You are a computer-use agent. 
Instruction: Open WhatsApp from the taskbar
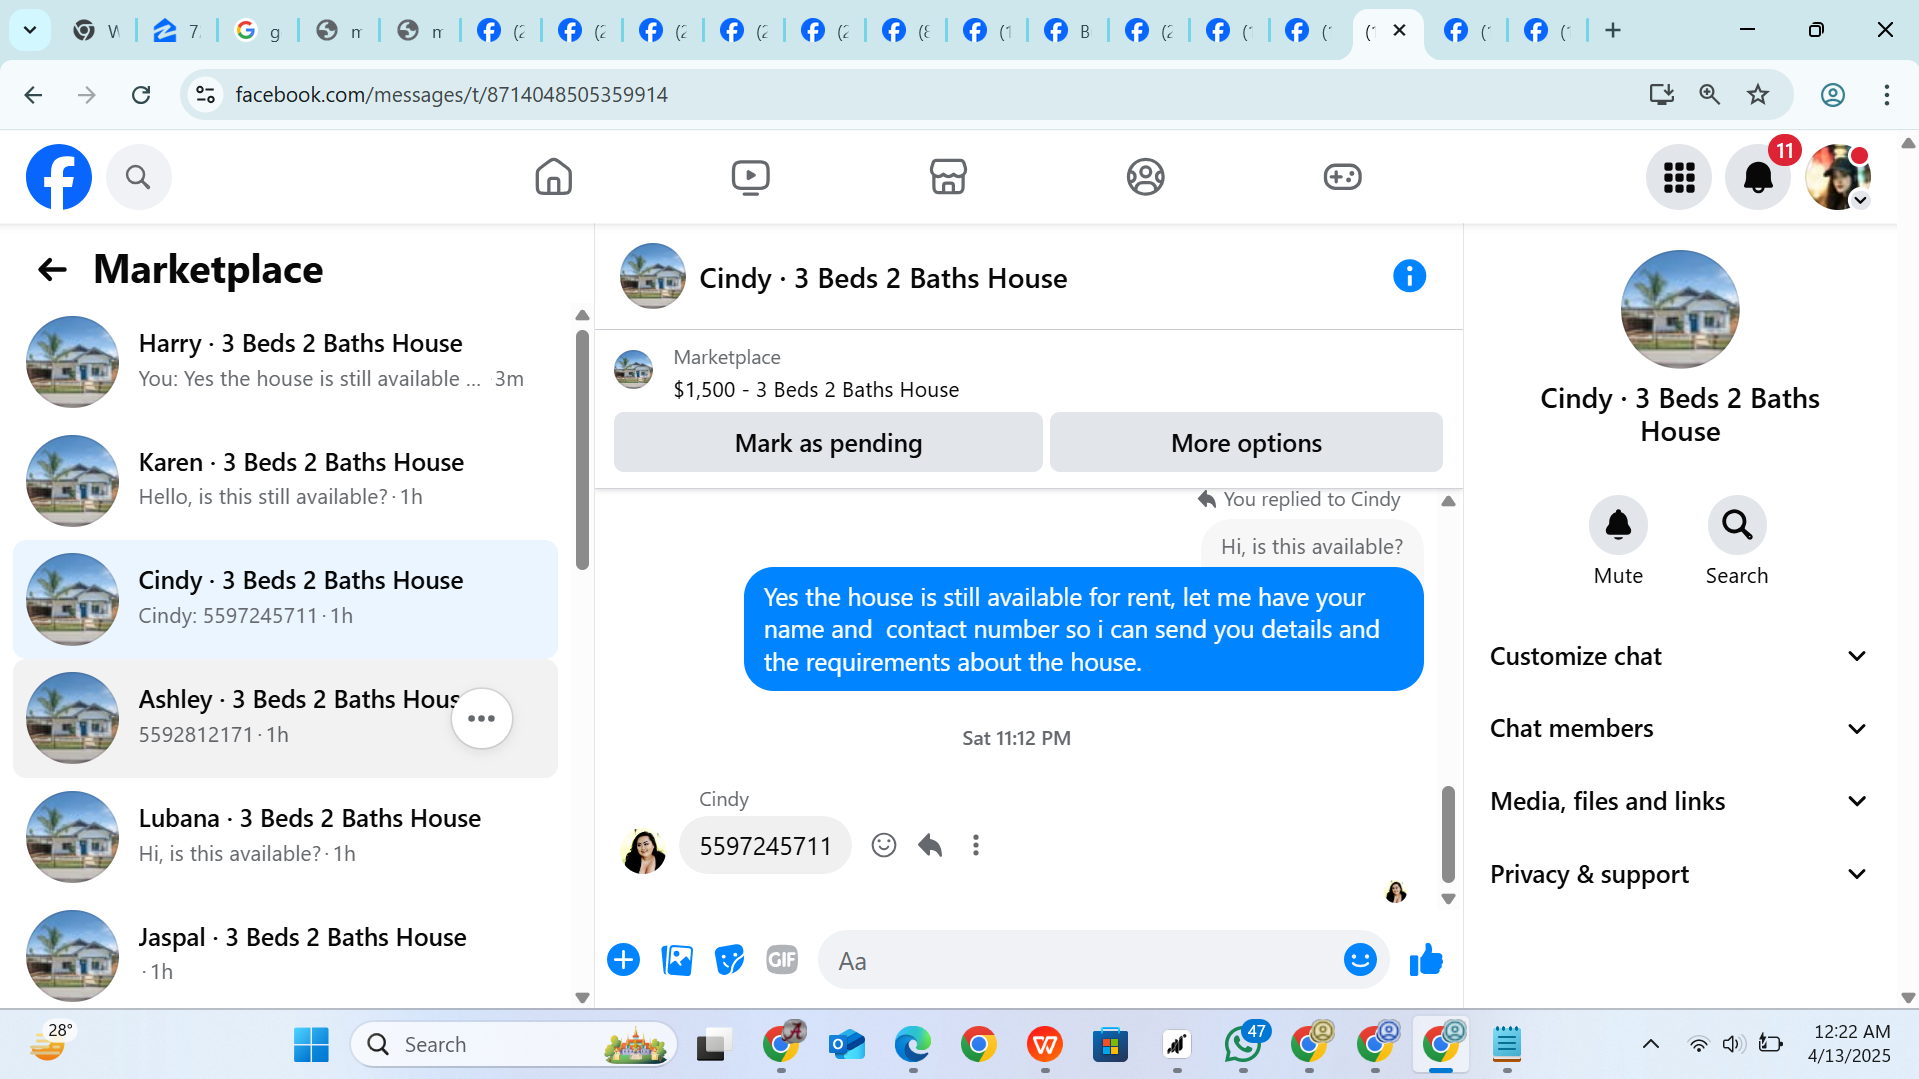[1243, 1045]
